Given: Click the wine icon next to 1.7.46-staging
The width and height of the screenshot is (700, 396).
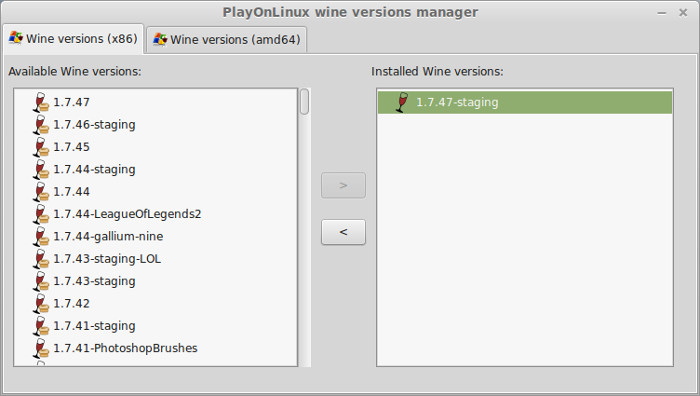Looking at the screenshot, I should click(x=41, y=125).
